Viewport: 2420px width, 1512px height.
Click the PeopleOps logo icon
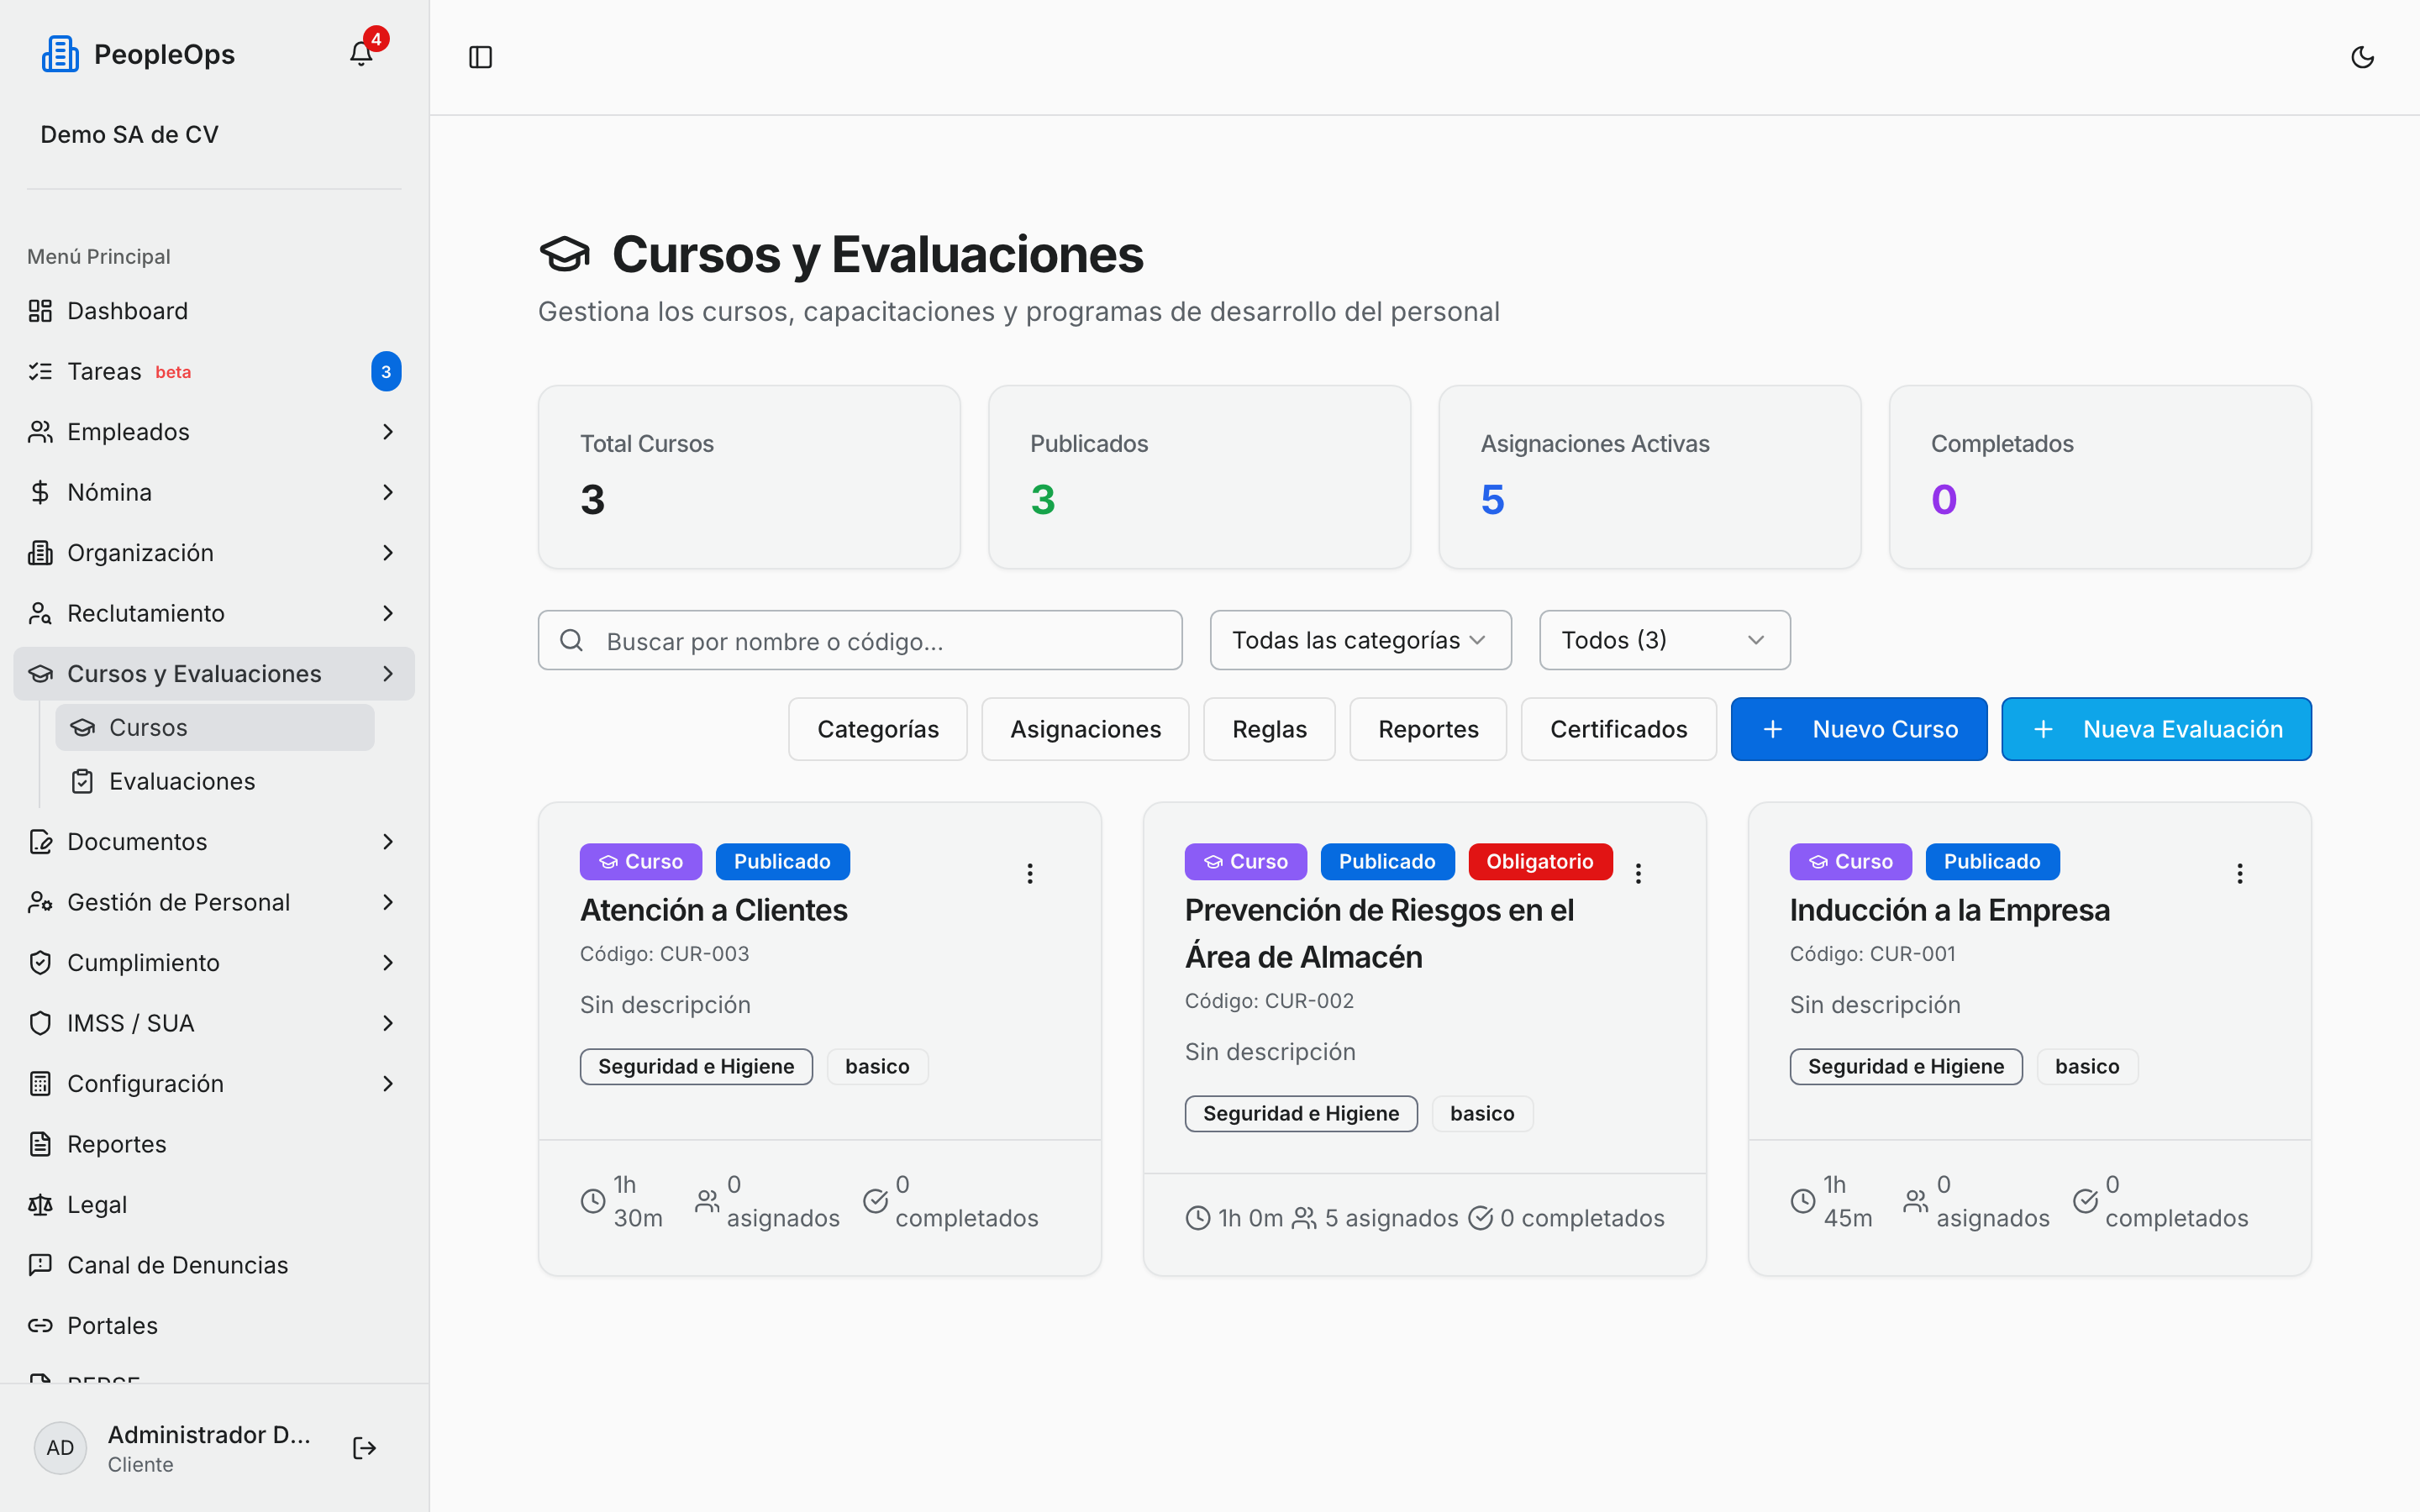[x=60, y=54]
